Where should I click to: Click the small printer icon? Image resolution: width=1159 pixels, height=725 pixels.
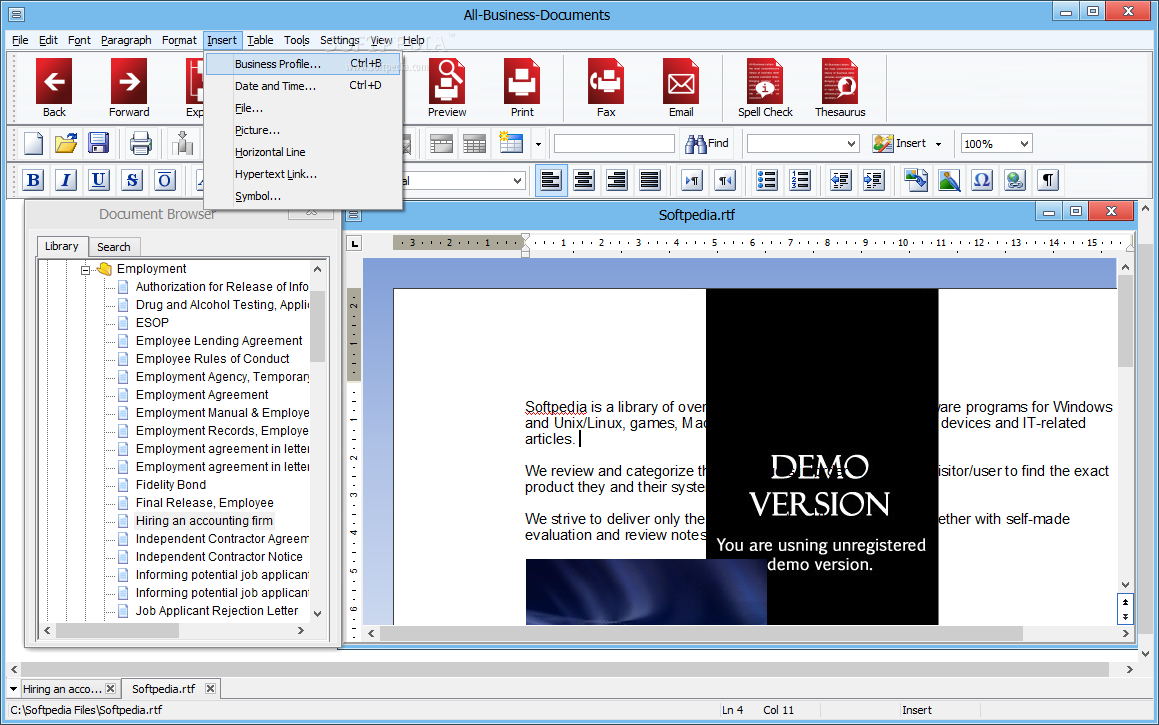140,143
